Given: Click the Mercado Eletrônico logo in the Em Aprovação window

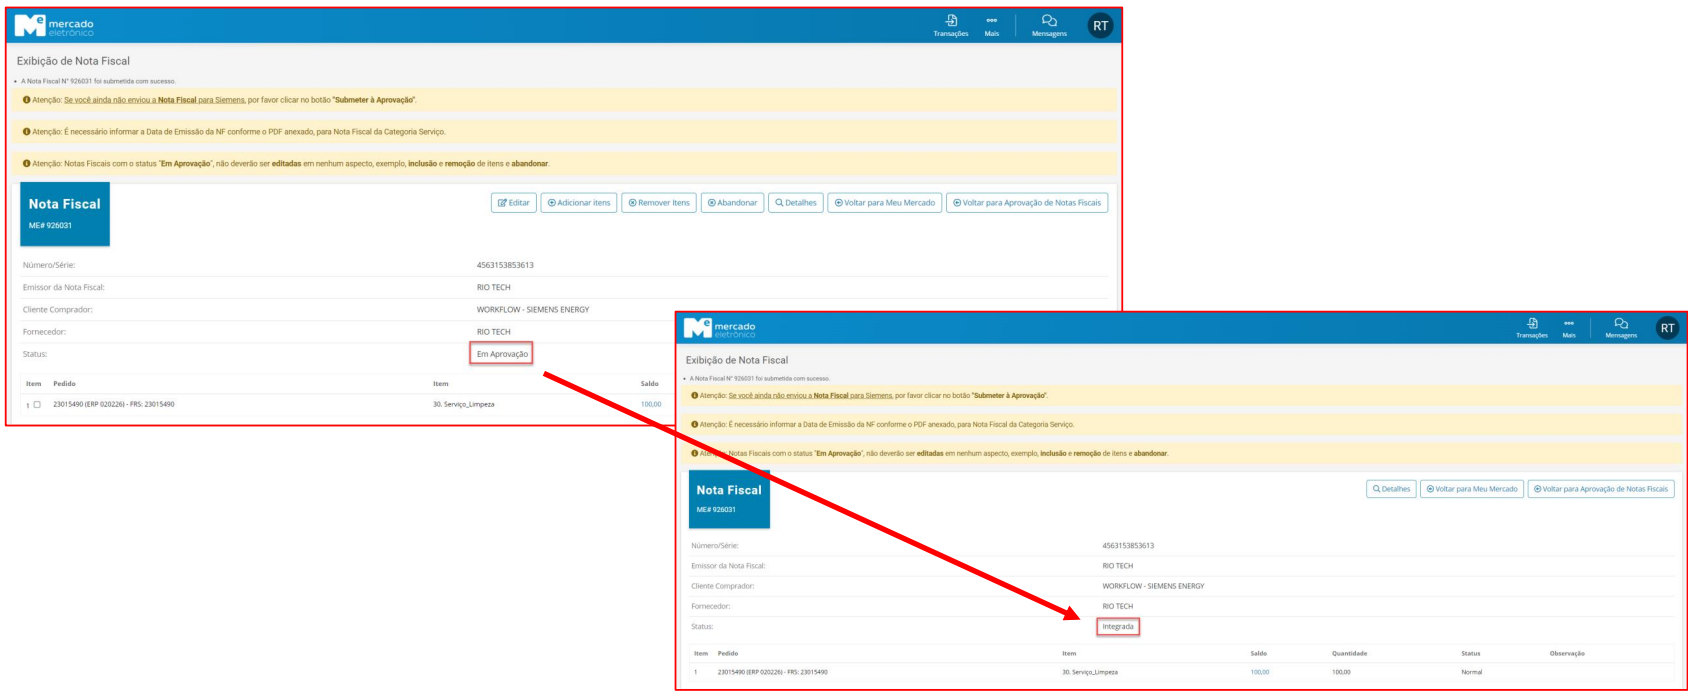Looking at the screenshot, I should [x=54, y=25].
